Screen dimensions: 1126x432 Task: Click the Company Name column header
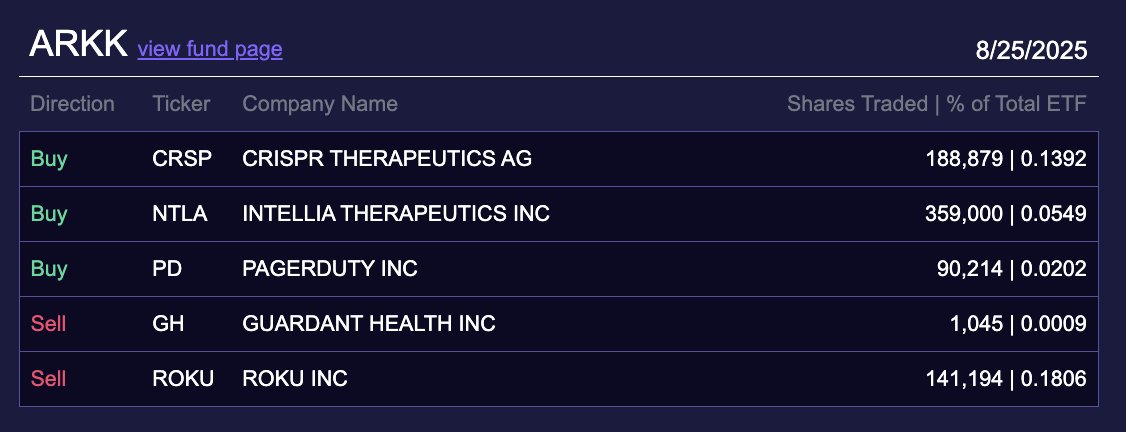(320, 104)
